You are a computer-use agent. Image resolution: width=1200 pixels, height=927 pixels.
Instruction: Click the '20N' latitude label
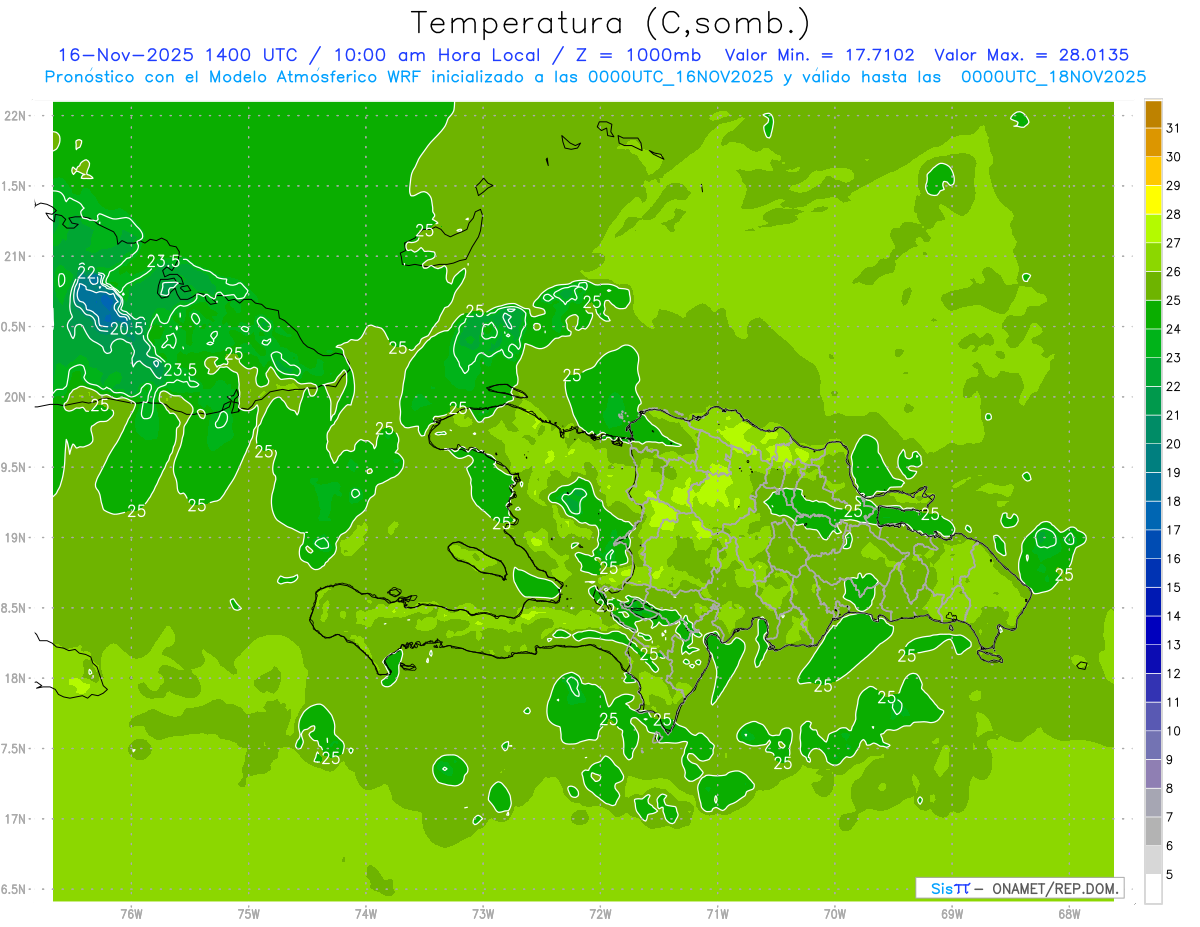(x=16, y=397)
